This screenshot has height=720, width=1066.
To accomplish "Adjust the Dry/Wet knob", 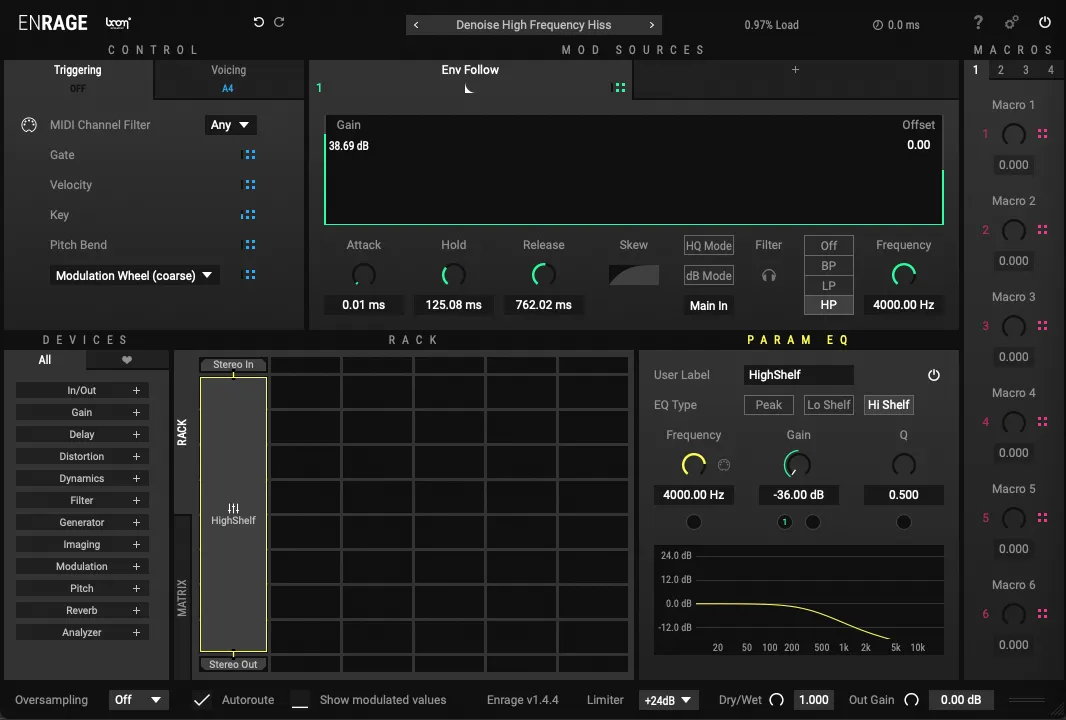I will point(776,700).
